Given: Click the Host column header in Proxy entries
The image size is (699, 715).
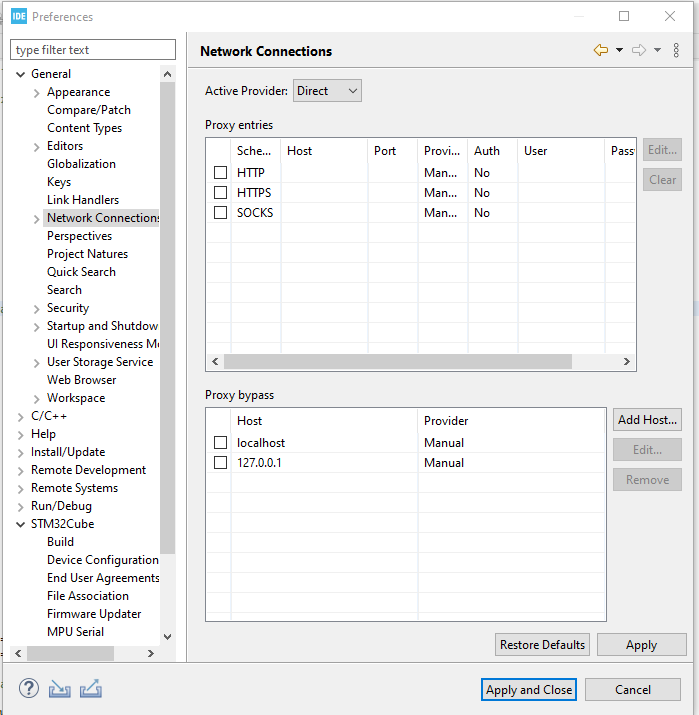Looking at the screenshot, I should [x=325, y=151].
